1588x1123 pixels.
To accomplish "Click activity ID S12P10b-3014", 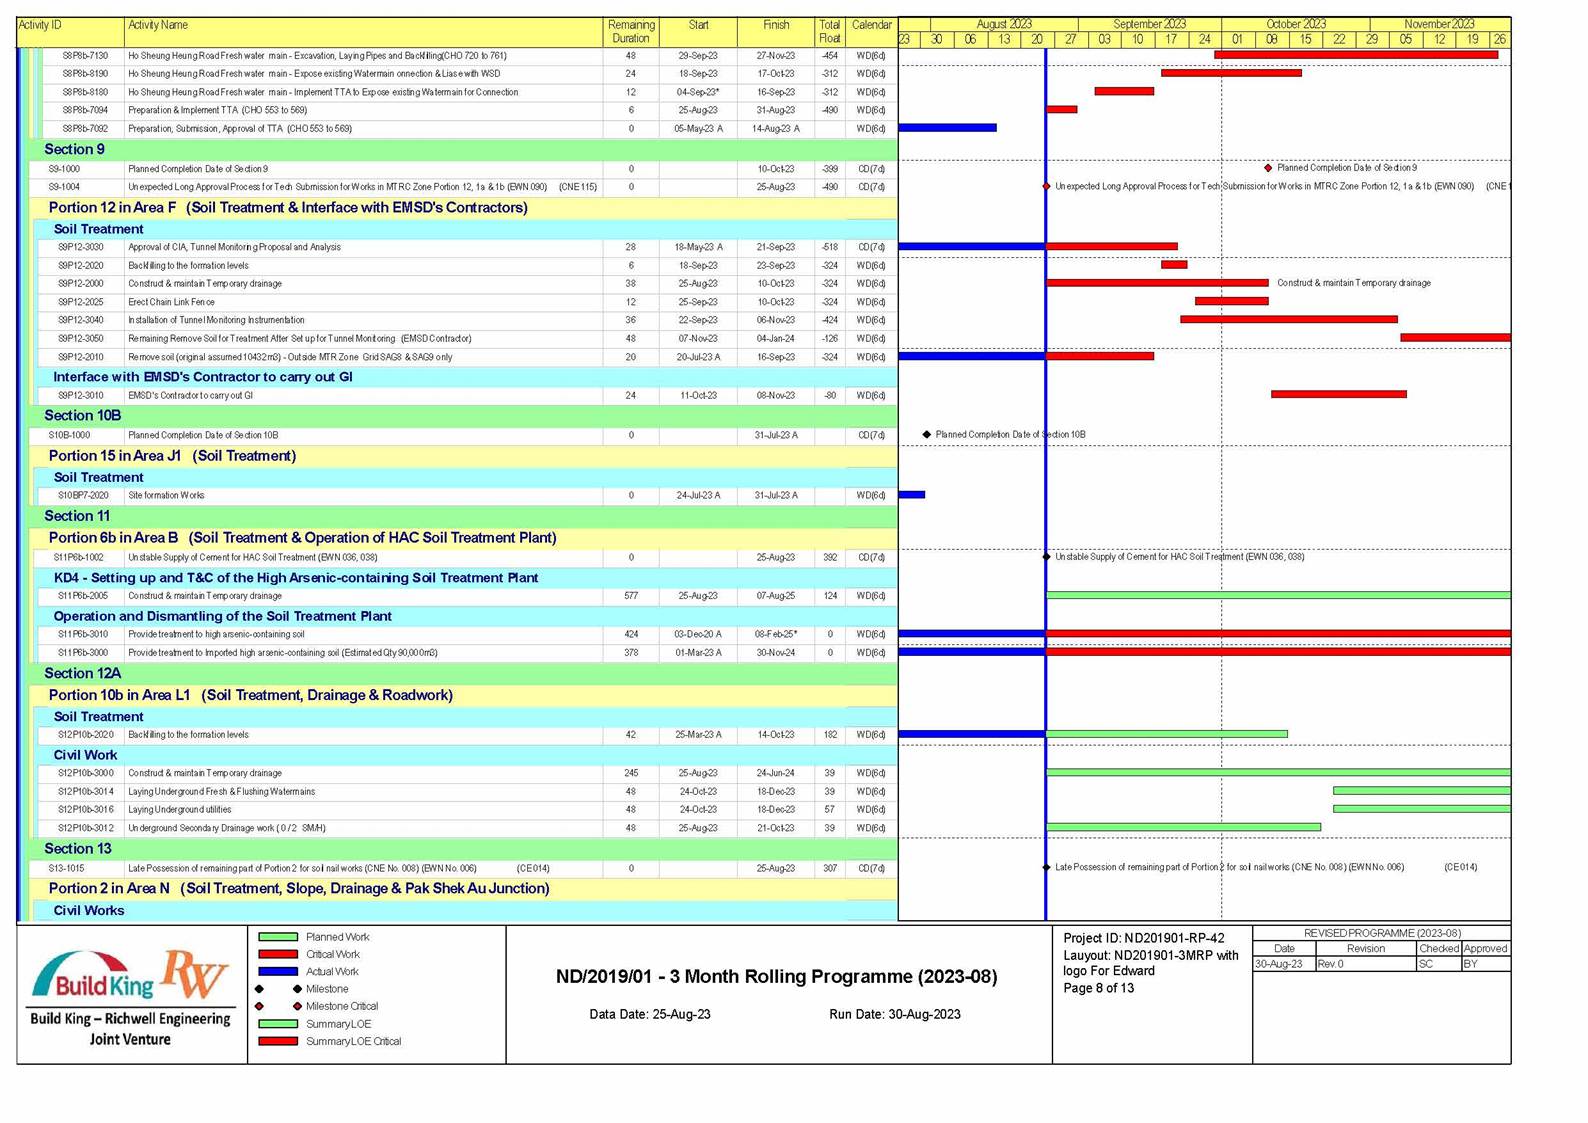I will point(85,791).
